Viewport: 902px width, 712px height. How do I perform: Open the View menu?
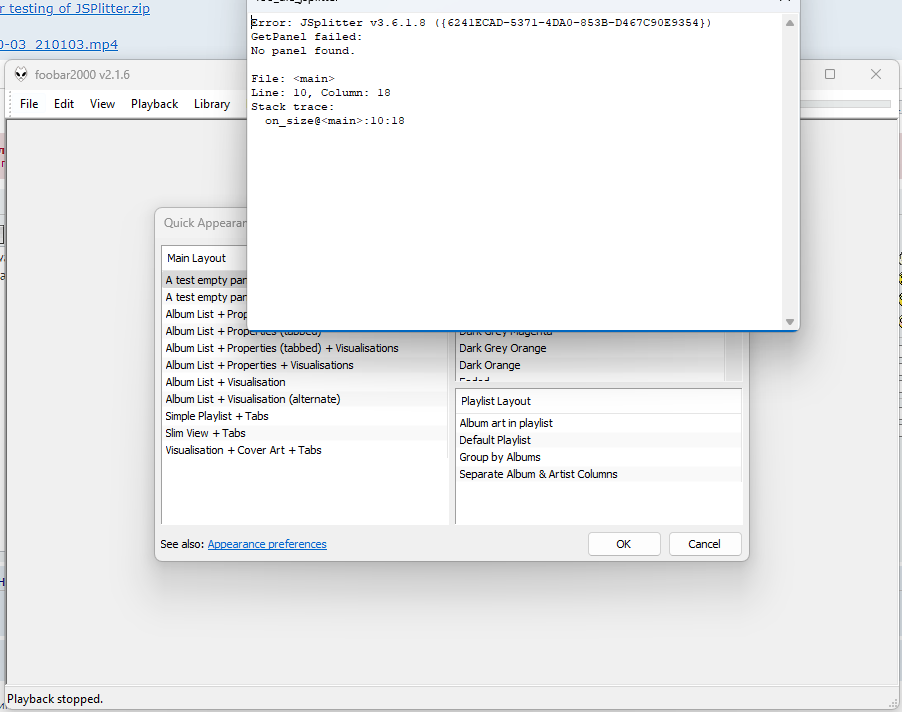(102, 104)
